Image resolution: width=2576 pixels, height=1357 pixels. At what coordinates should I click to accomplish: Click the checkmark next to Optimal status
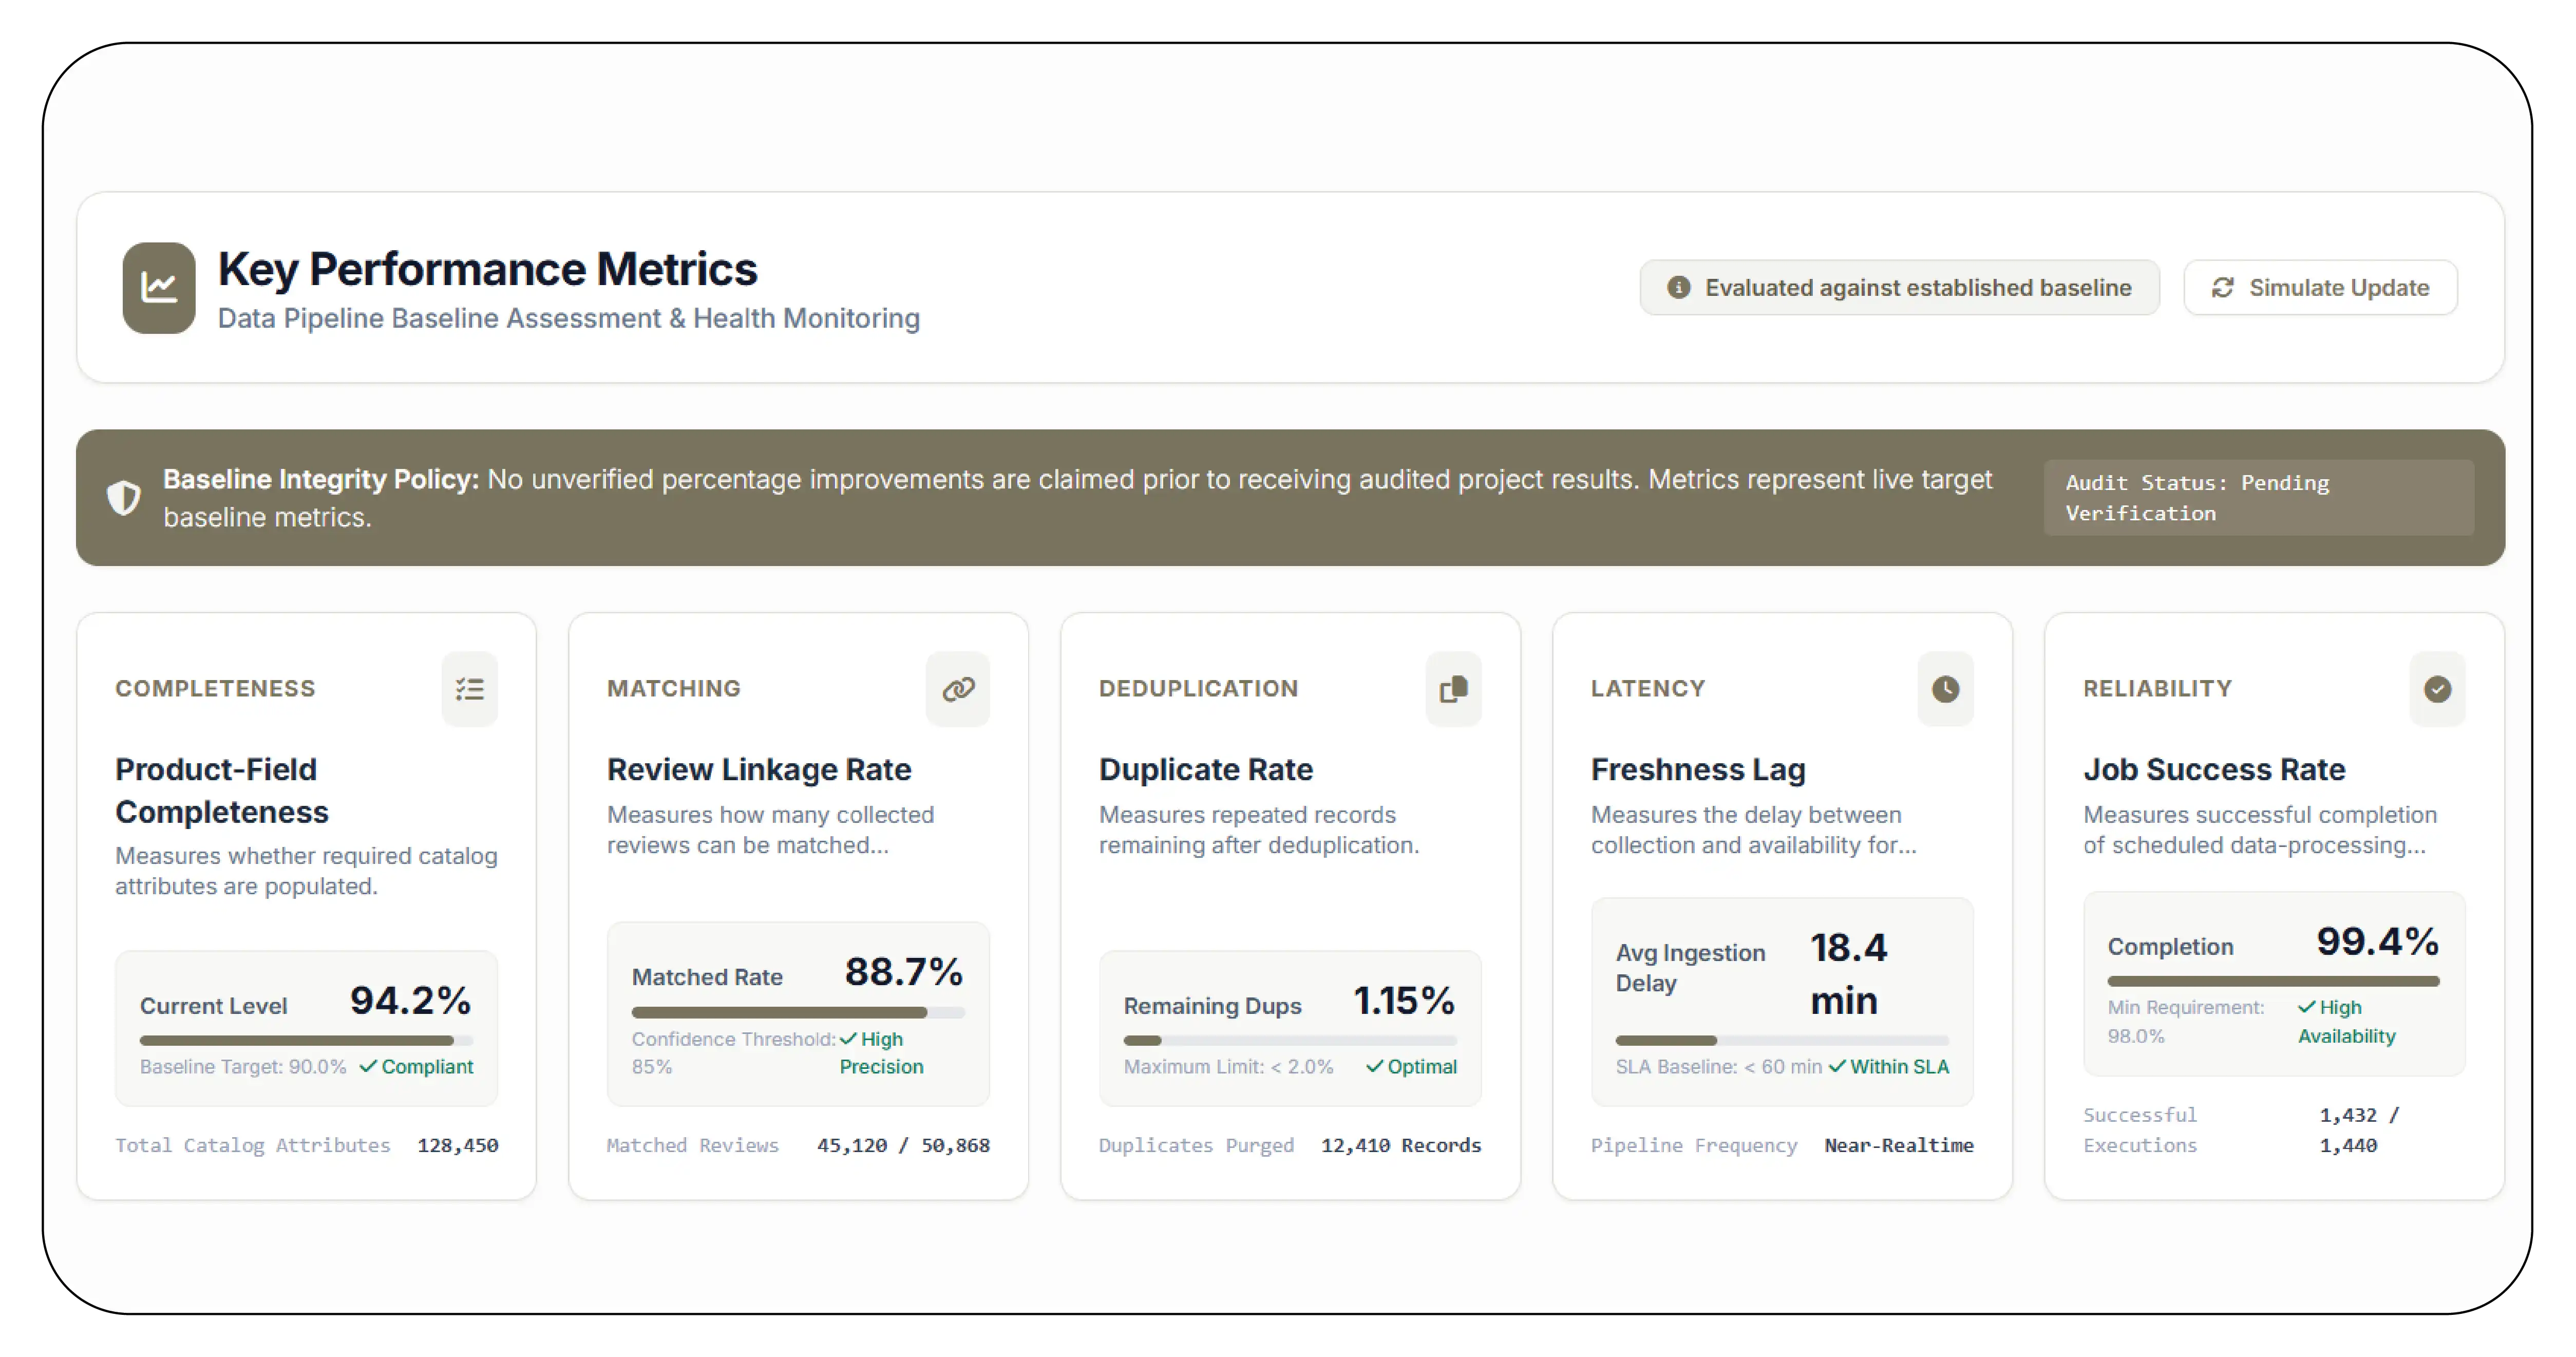point(1375,1066)
